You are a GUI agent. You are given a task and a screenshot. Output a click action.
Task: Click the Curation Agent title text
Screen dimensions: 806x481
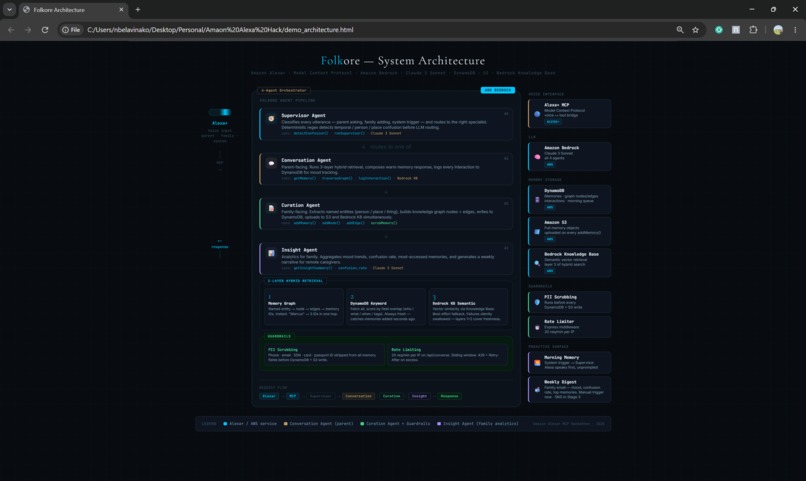pos(301,205)
